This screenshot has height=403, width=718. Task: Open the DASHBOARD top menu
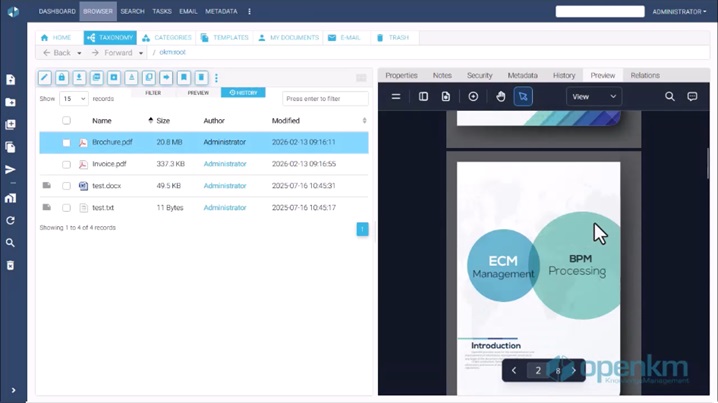click(x=57, y=11)
